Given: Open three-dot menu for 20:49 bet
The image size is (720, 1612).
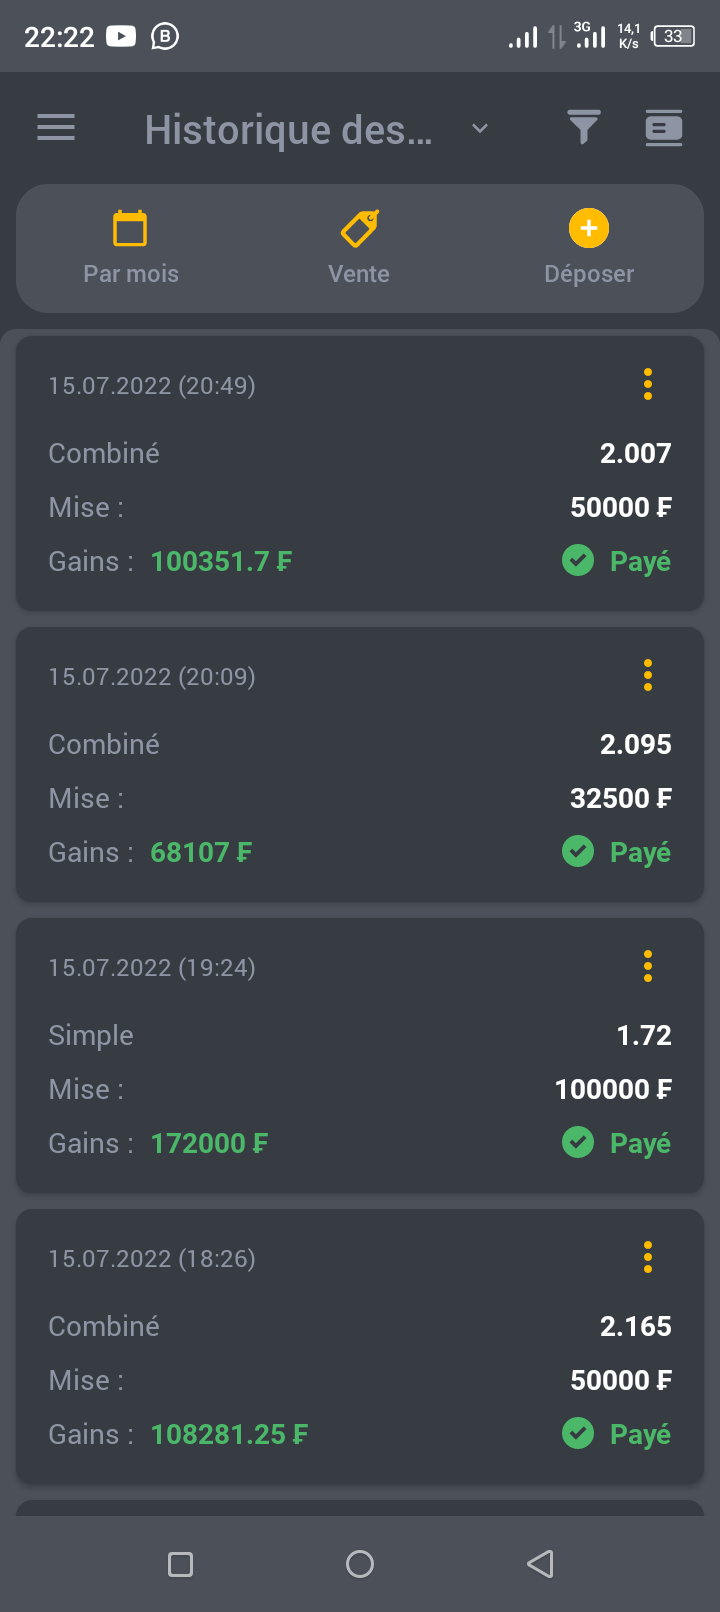Looking at the screenshot, I should (x=648, y=384).
